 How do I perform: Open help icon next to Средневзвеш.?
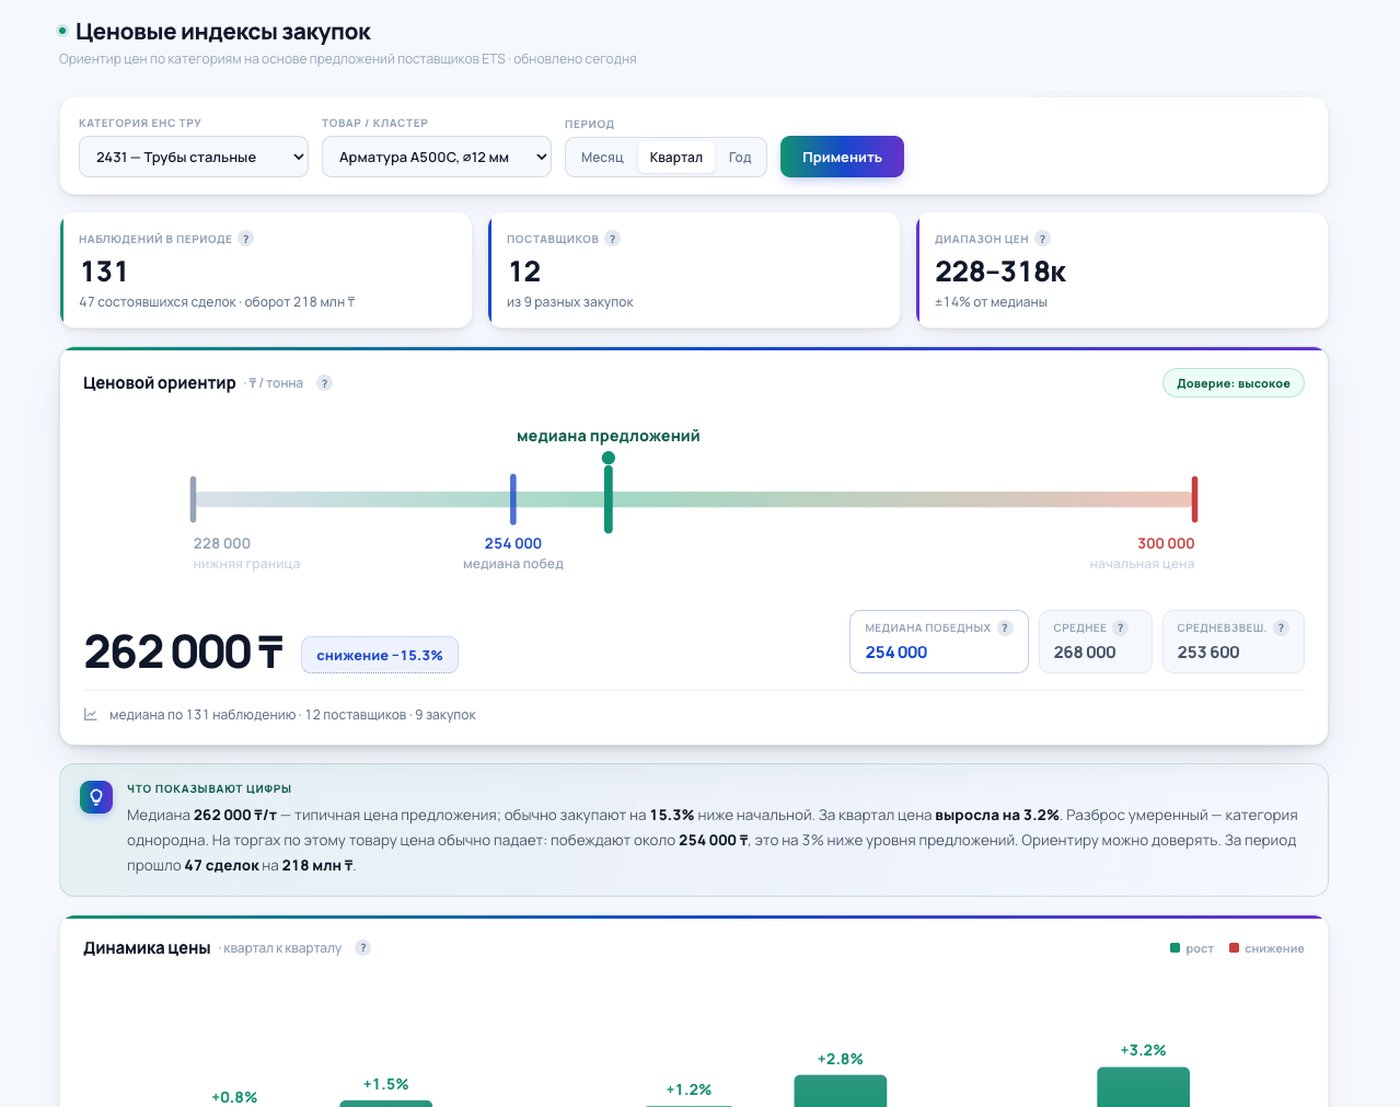point(1281,628)
